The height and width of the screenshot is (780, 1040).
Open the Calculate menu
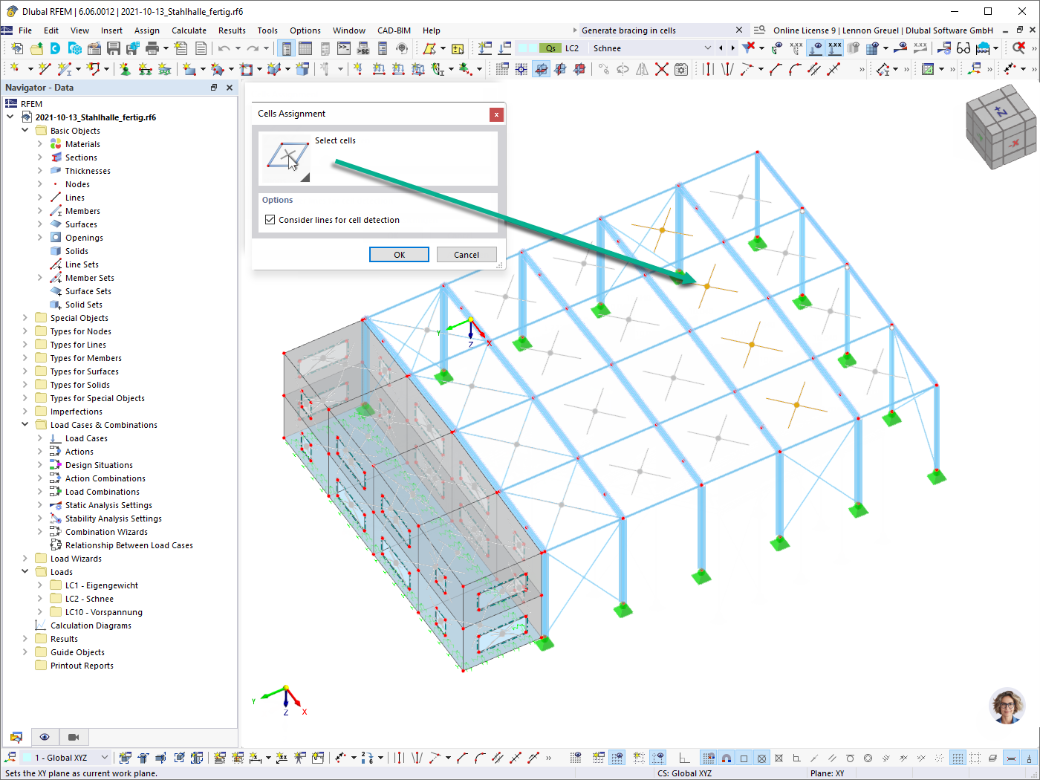tap(189, 31)
